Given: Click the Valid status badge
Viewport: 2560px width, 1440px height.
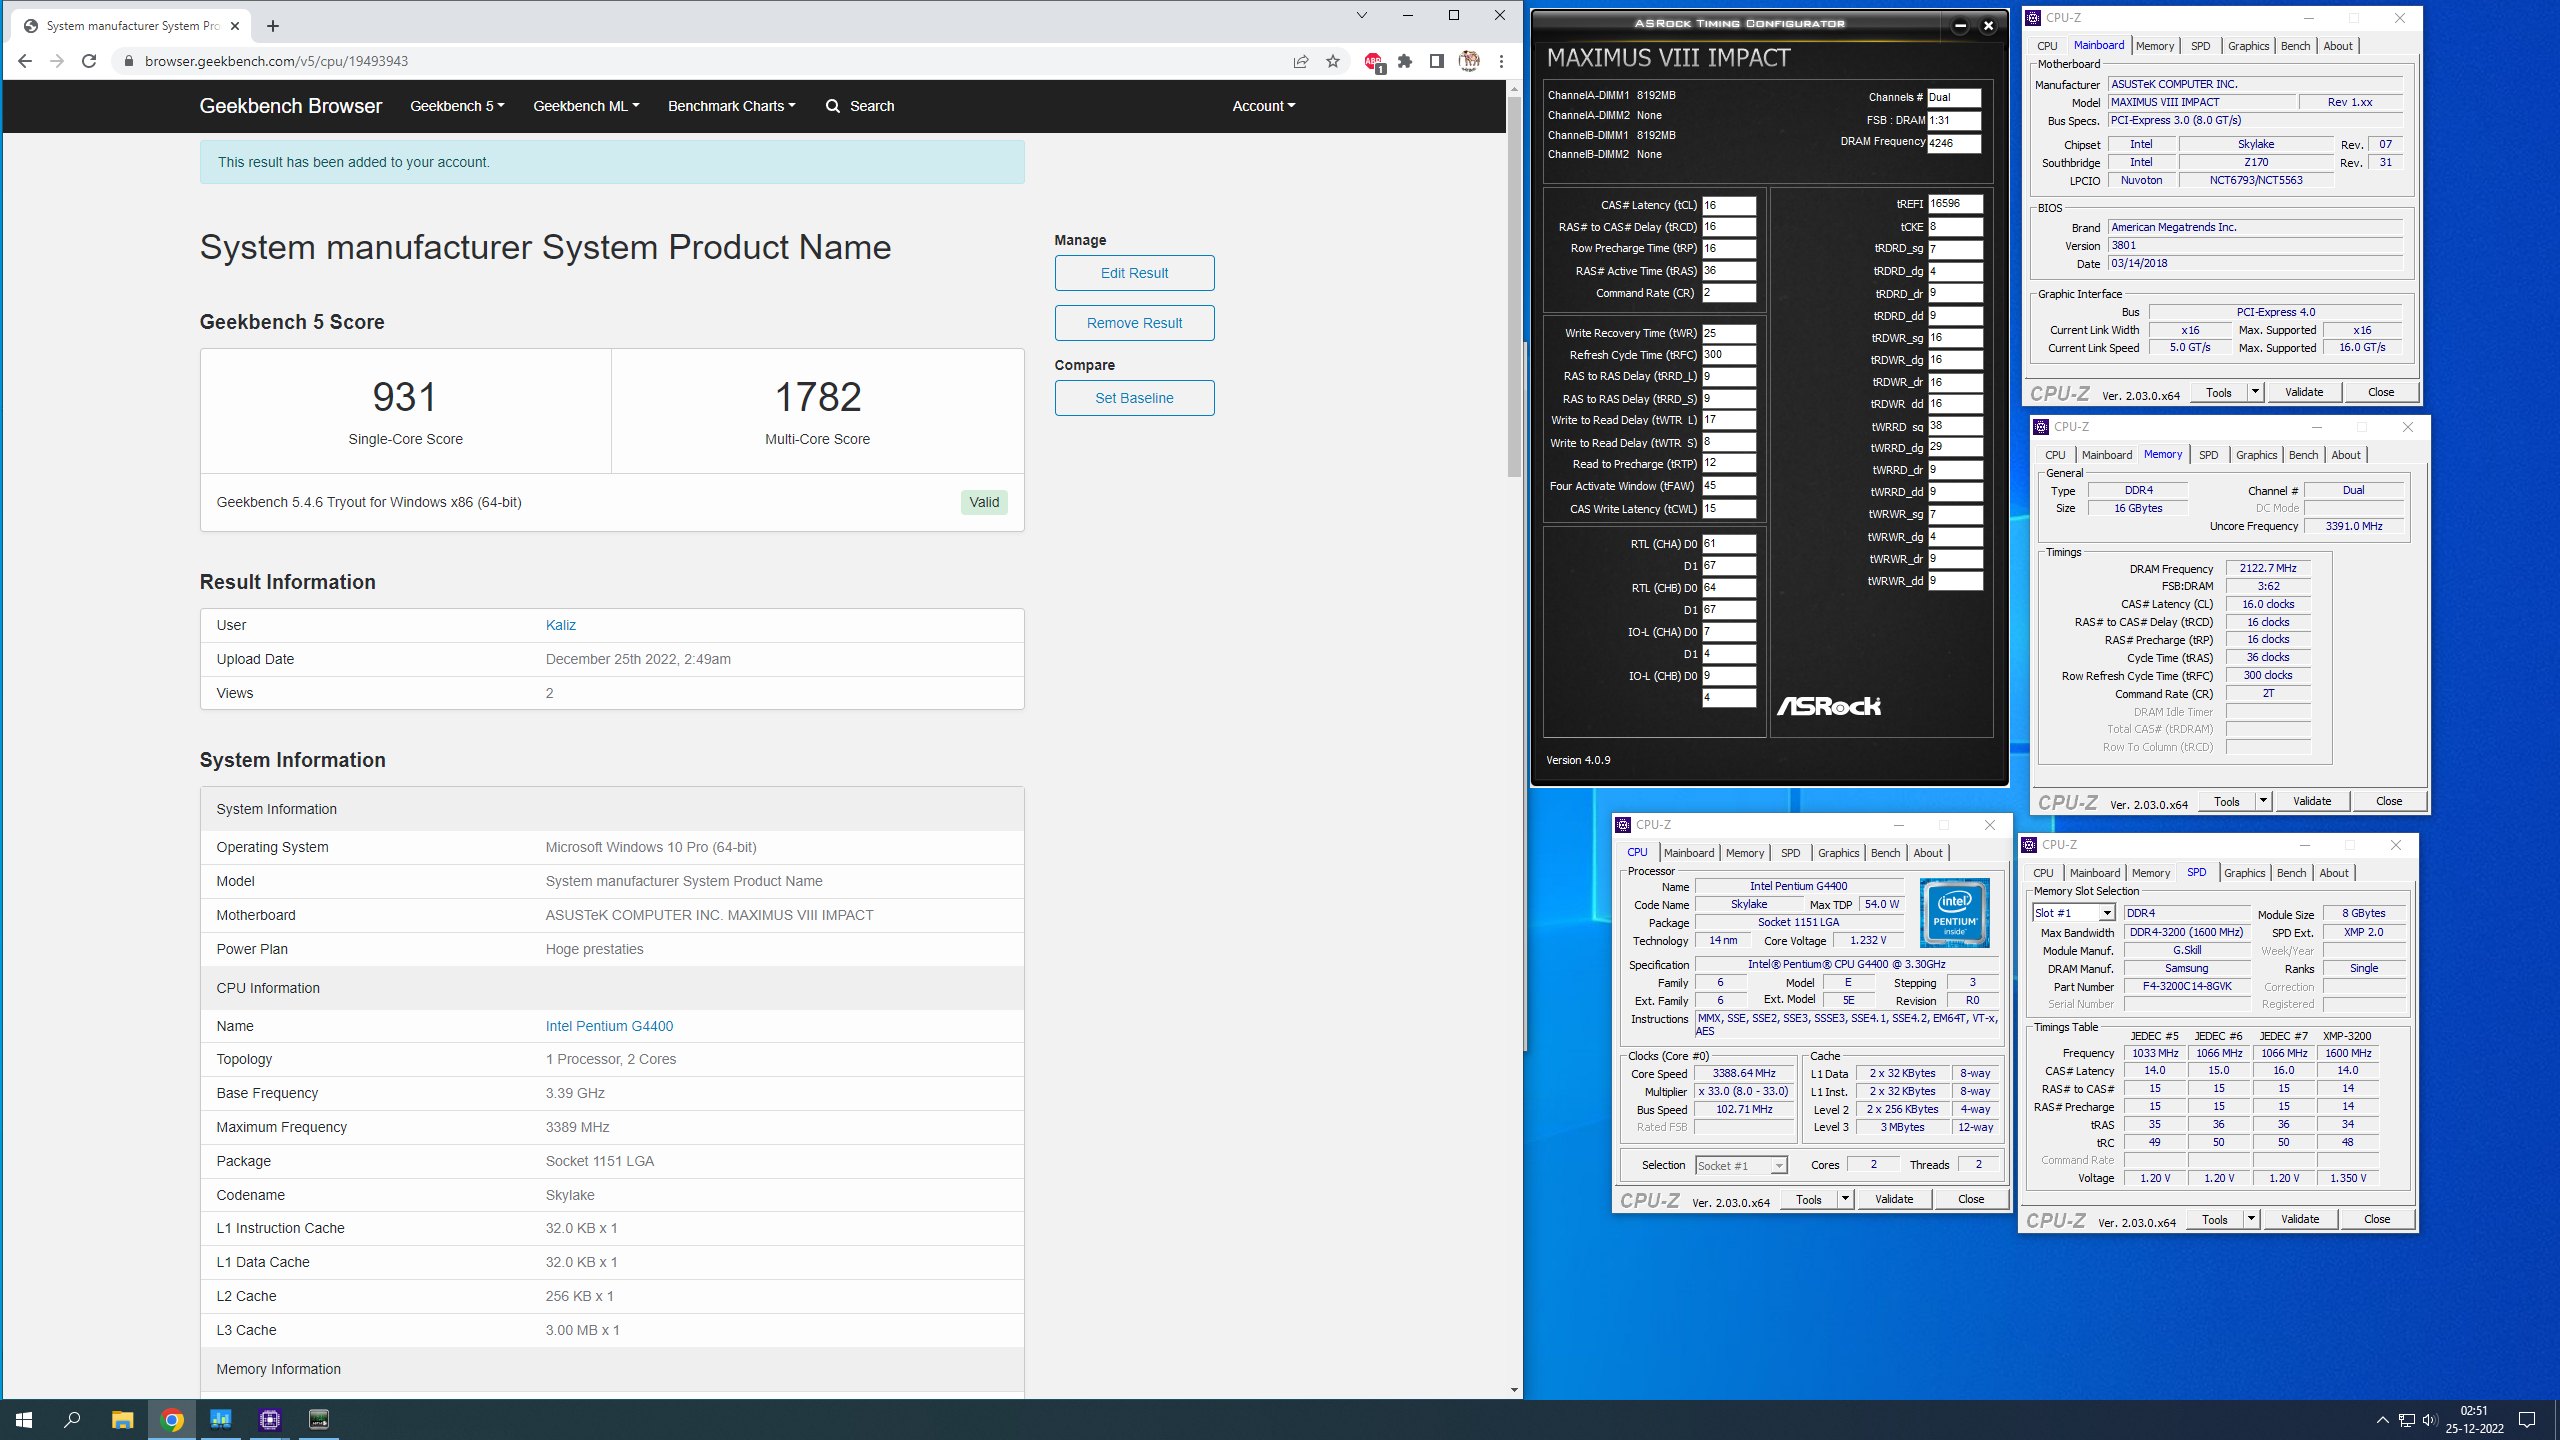Looking at the screenshot, I should tap(984, 502).
